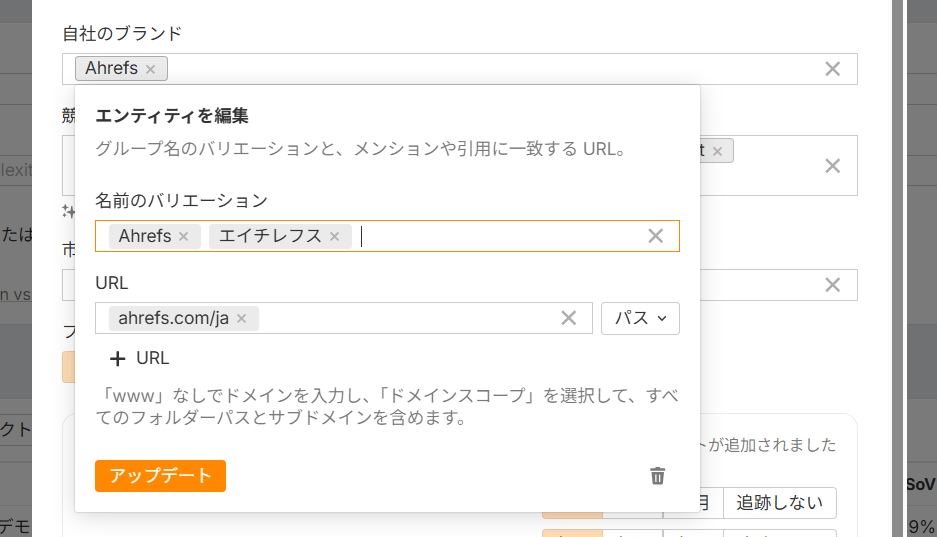Open the パス scope dropdown
Viewport: 937px width, 537px height.
640,318
